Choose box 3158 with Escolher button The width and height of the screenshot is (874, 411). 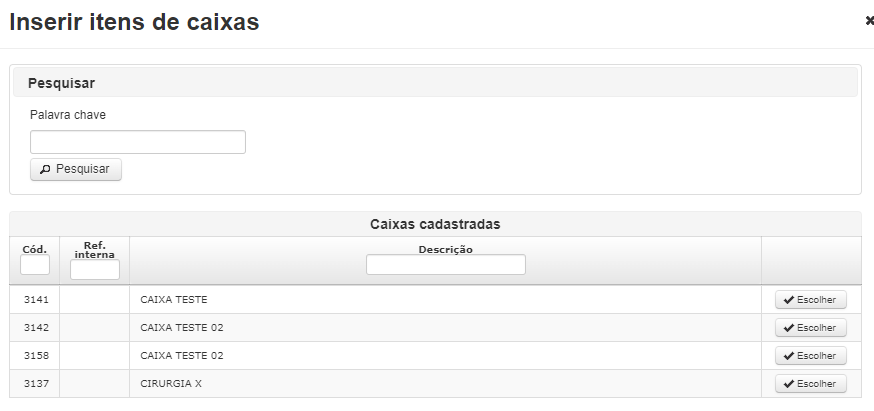click(x=811, y=356)
